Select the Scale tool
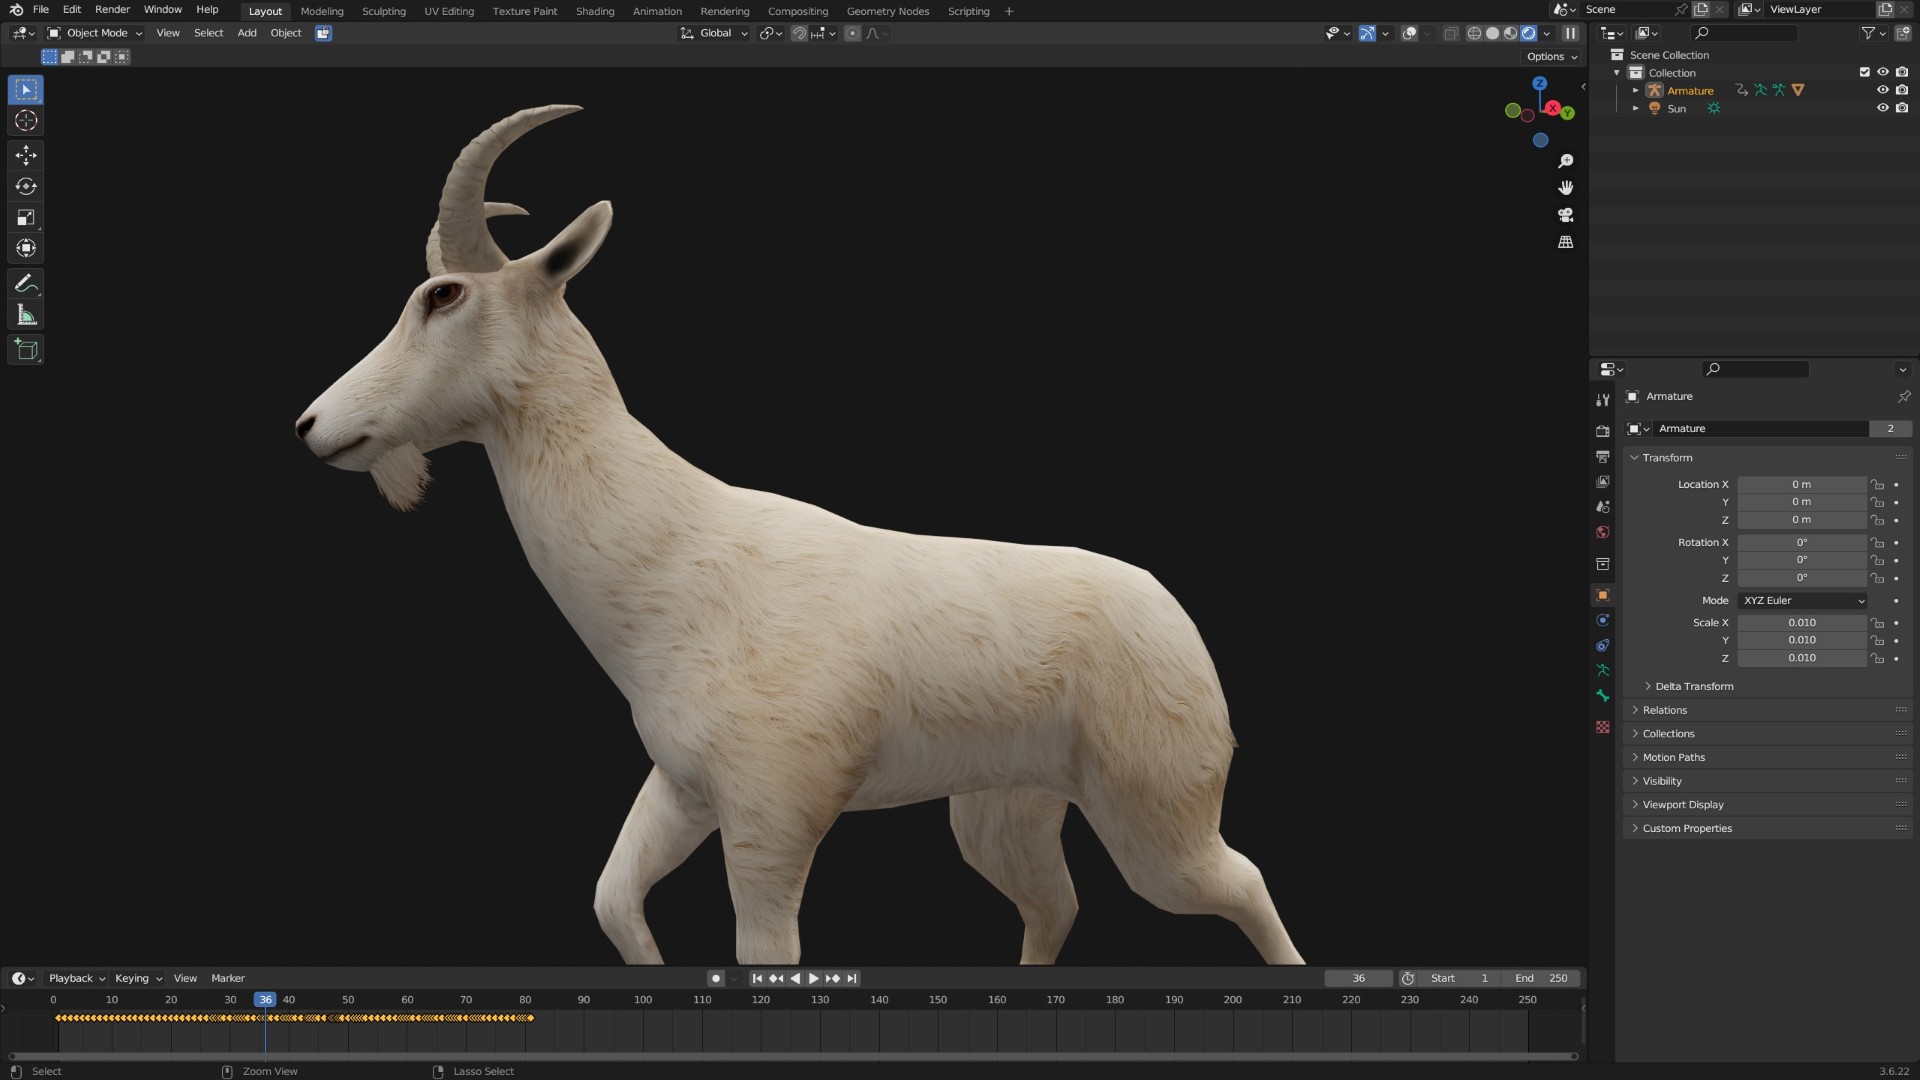 pos(26,217)
